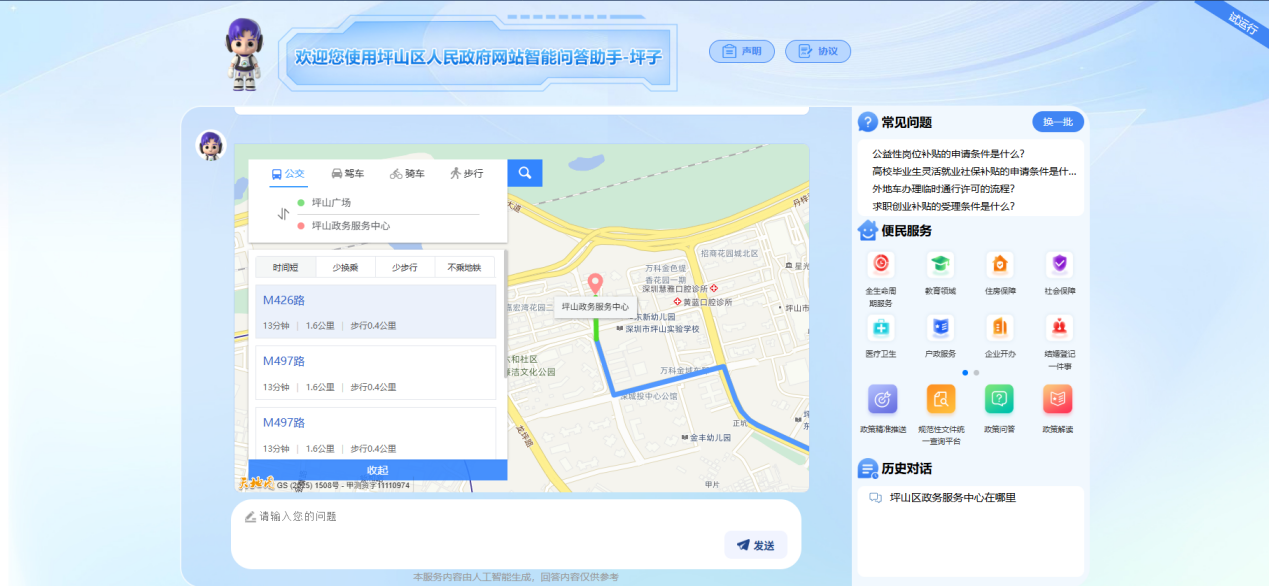This screenshot has height=586, width=1269.
Task: Open the 教育领域 service icon
Action: tap(940, 265)
